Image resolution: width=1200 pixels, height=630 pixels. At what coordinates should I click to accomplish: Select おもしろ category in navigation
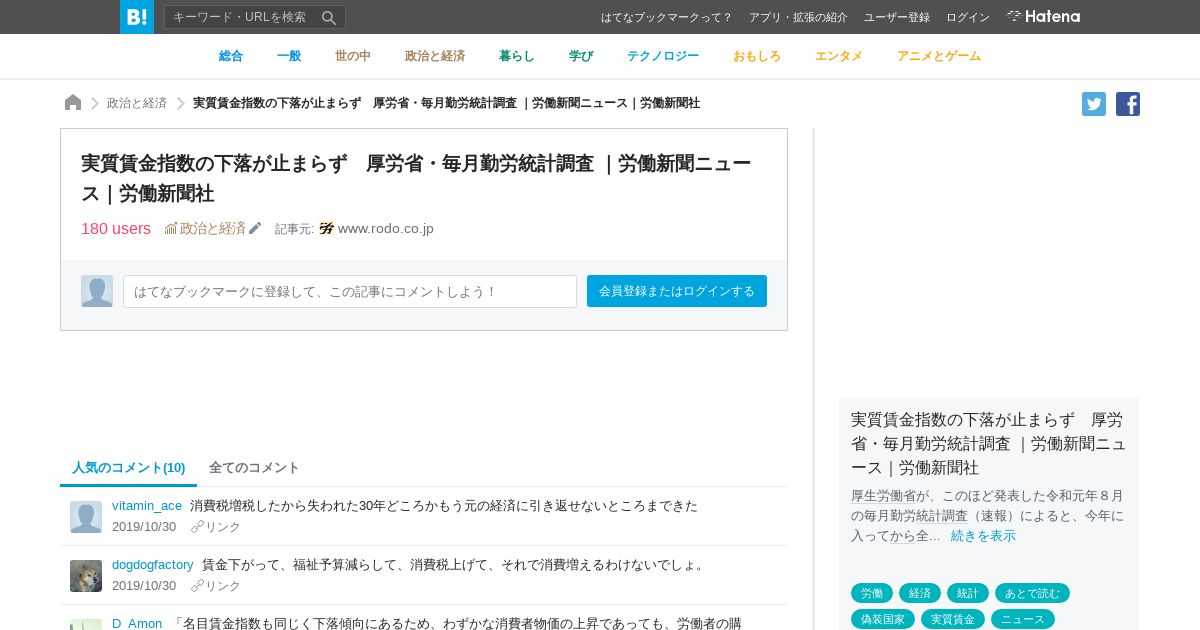pyautogui.click(x=757, y=56)
